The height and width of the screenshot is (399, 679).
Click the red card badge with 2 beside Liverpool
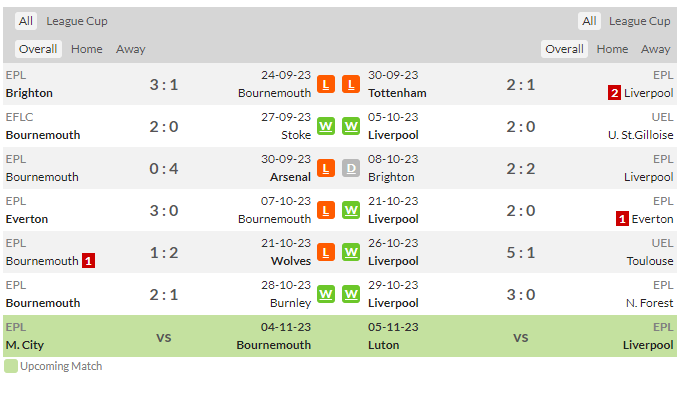click(x=614, y=93)
